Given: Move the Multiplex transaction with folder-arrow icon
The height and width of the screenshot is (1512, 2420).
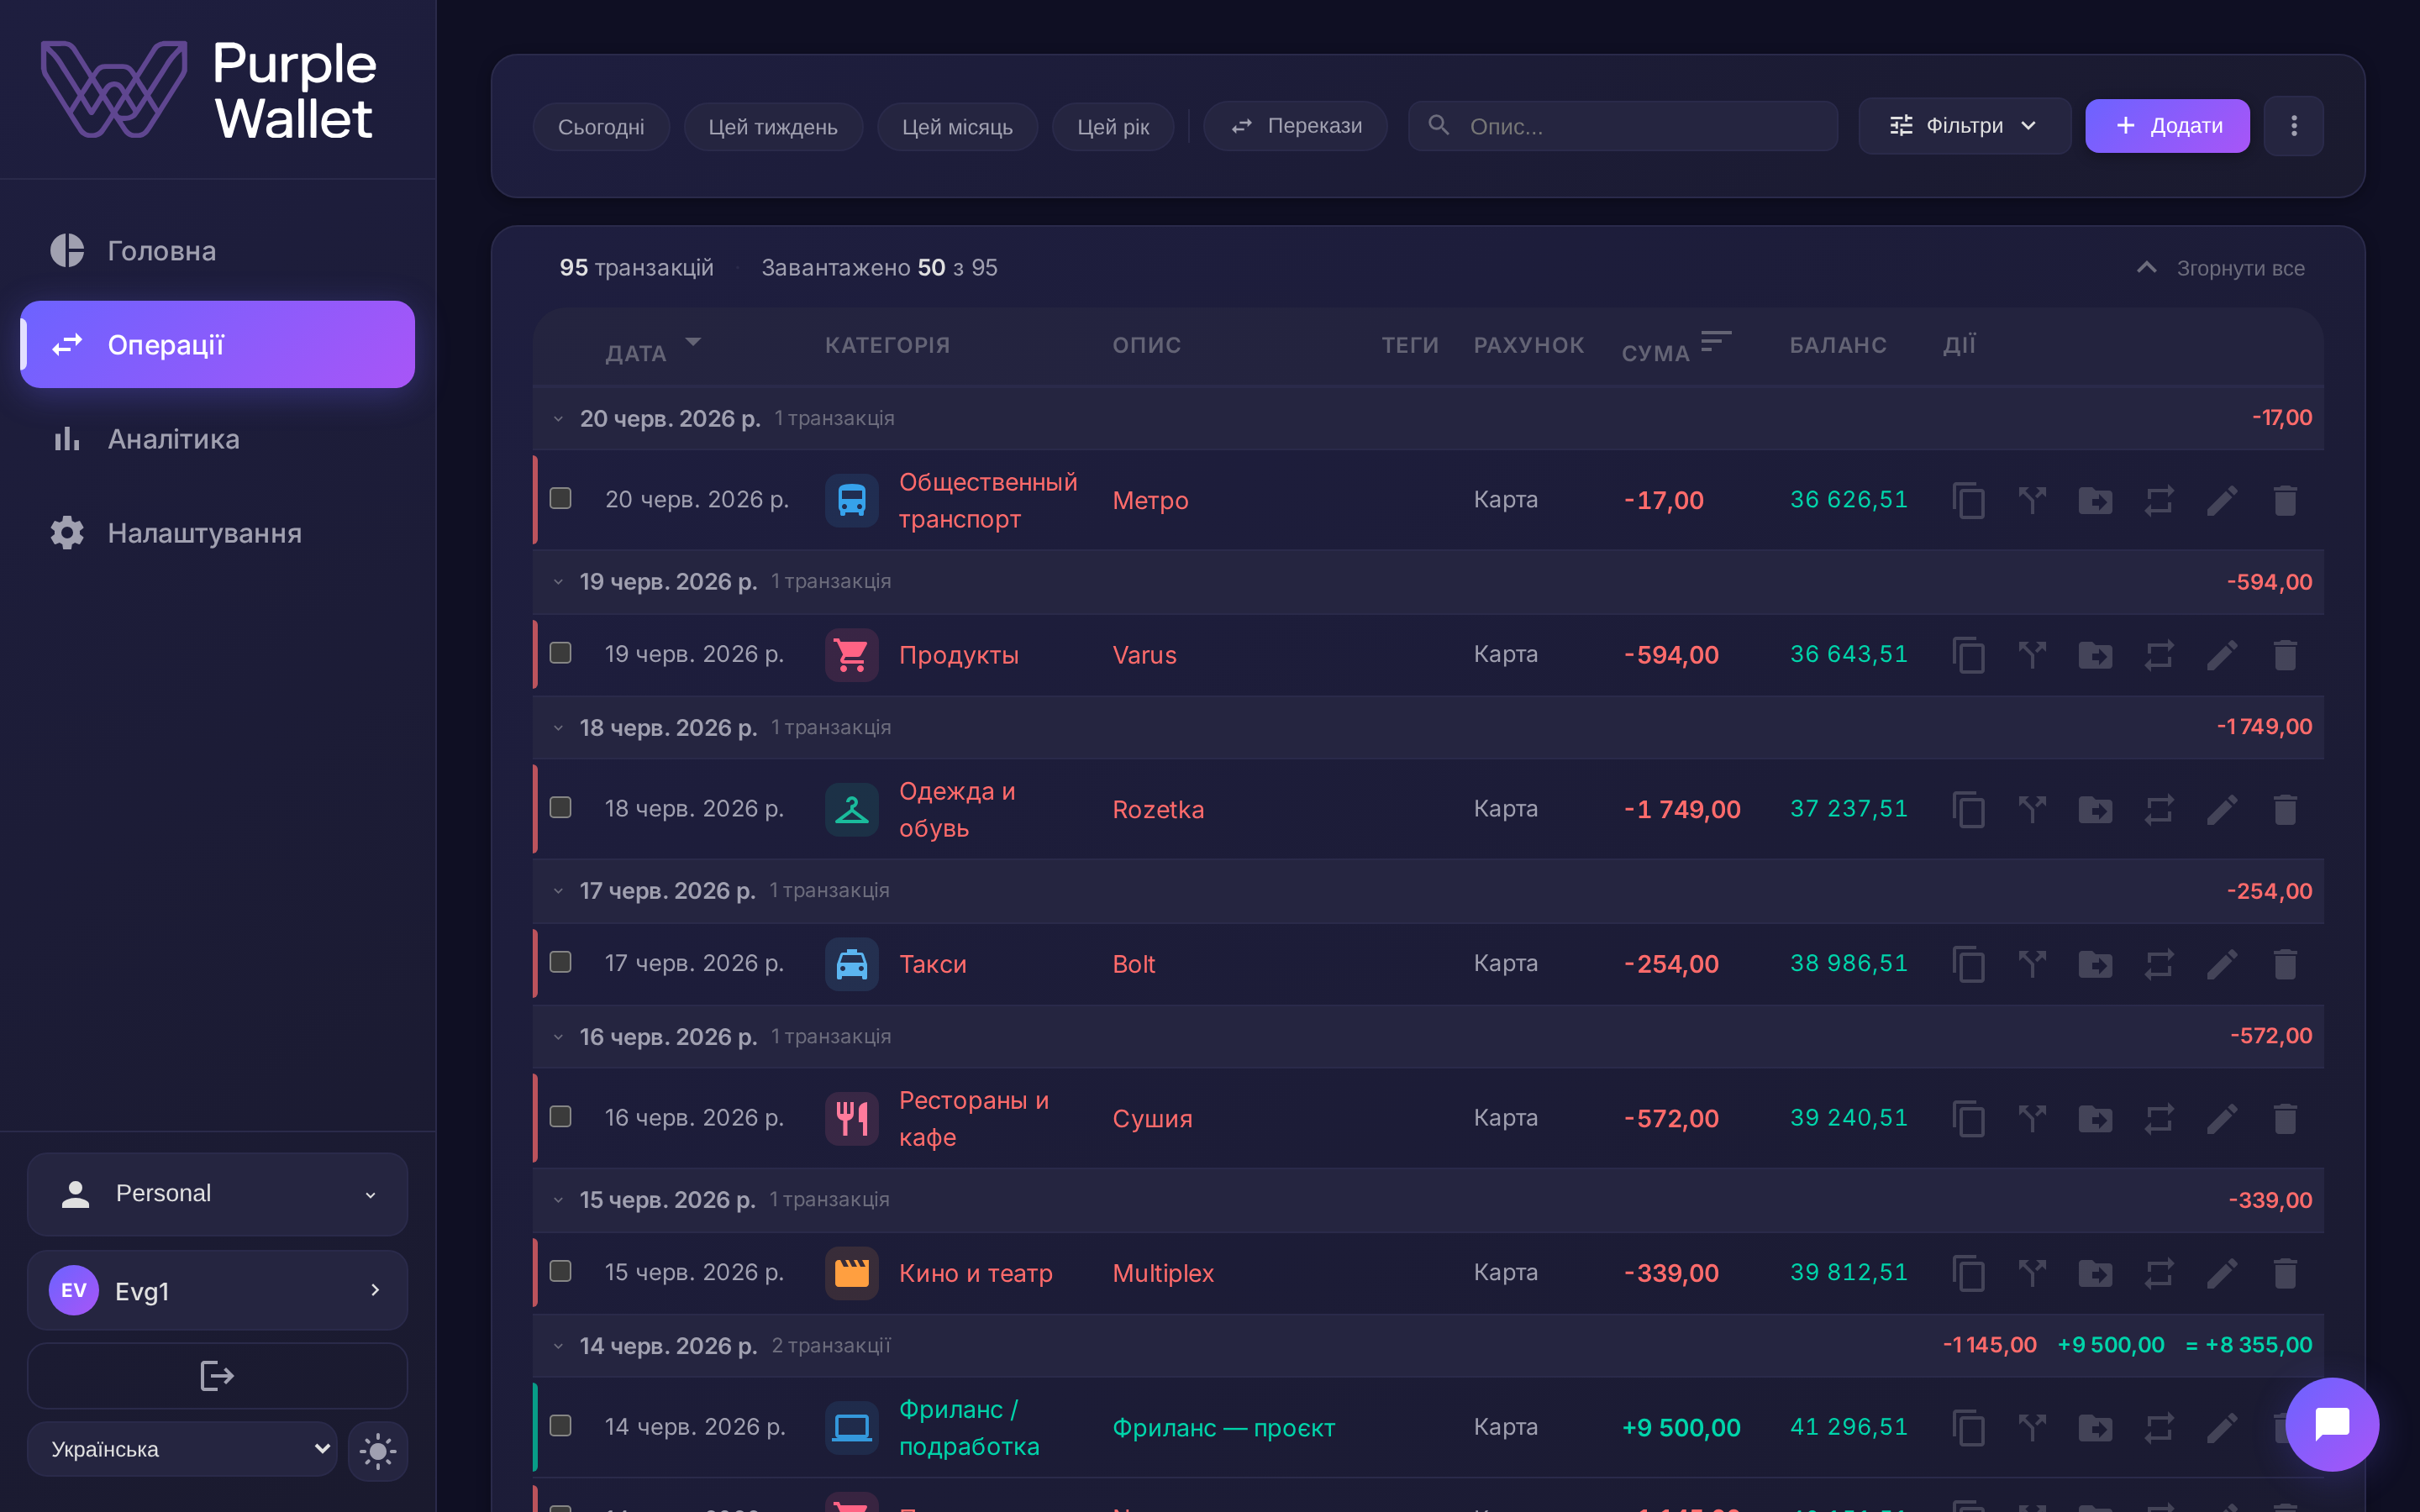Looking at the screenshot, I should [2095, 1273].
